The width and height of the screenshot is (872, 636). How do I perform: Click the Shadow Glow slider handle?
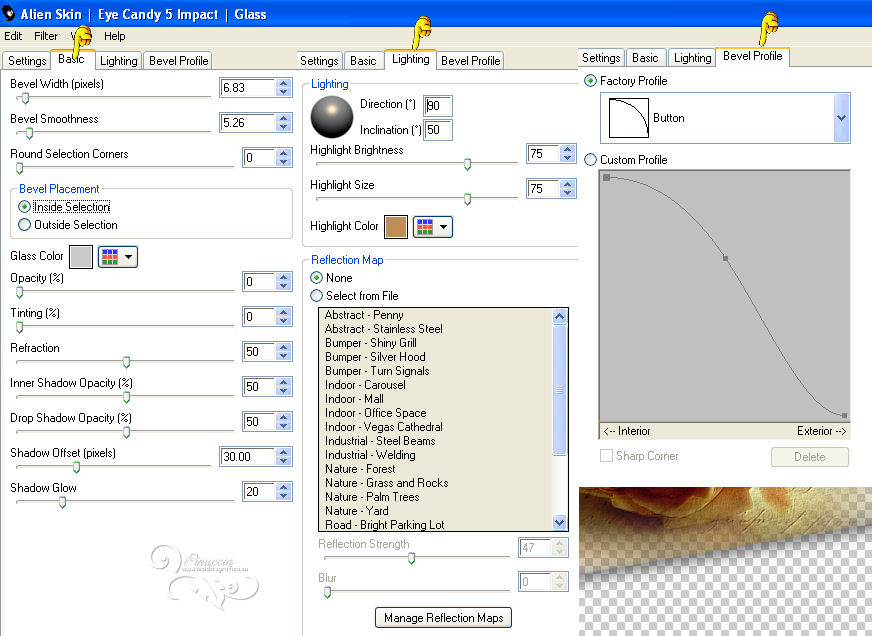coord(62,503)
